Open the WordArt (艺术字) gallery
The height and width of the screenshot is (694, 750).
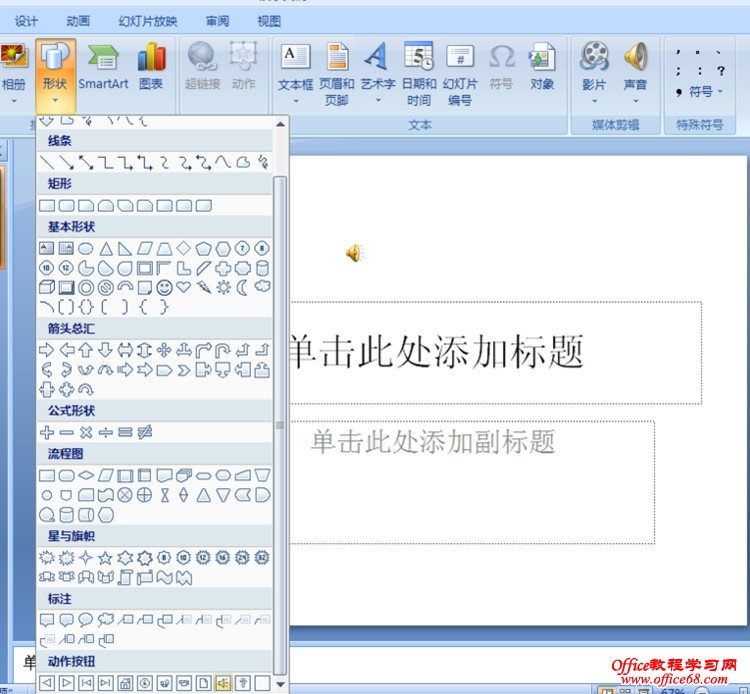pos(377,68)
